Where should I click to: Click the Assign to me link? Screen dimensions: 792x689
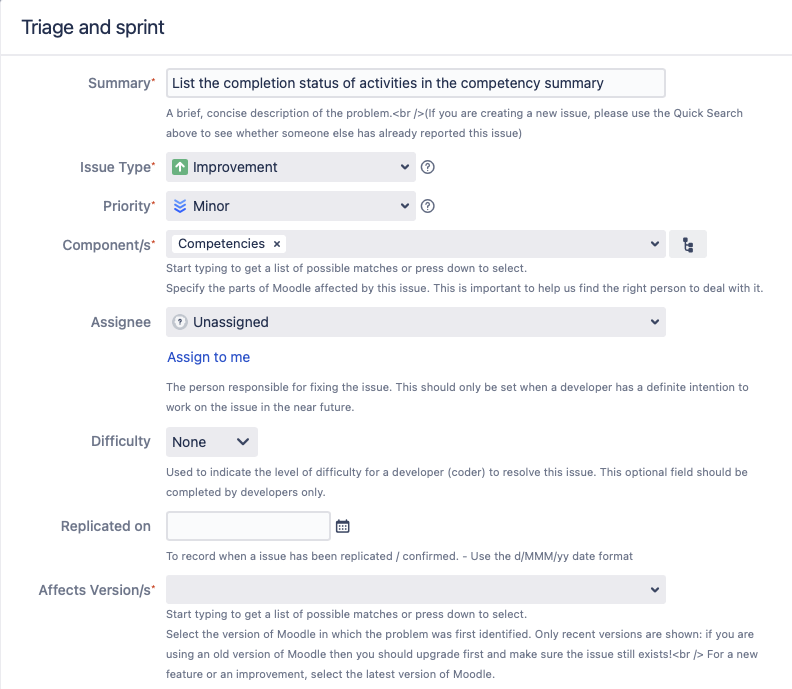(x=209, y=357)
